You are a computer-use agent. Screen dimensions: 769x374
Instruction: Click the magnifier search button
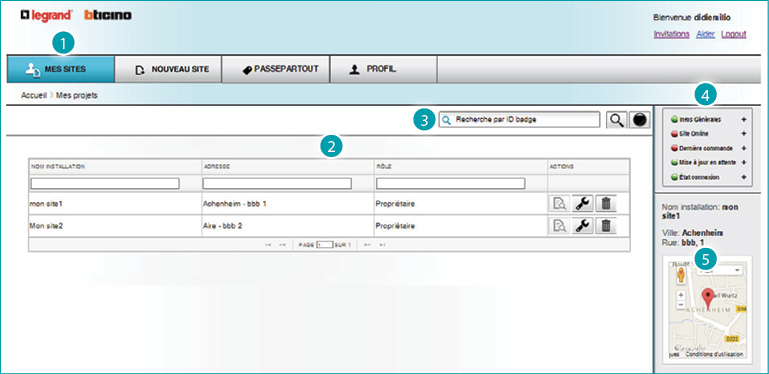click(616, 120)
